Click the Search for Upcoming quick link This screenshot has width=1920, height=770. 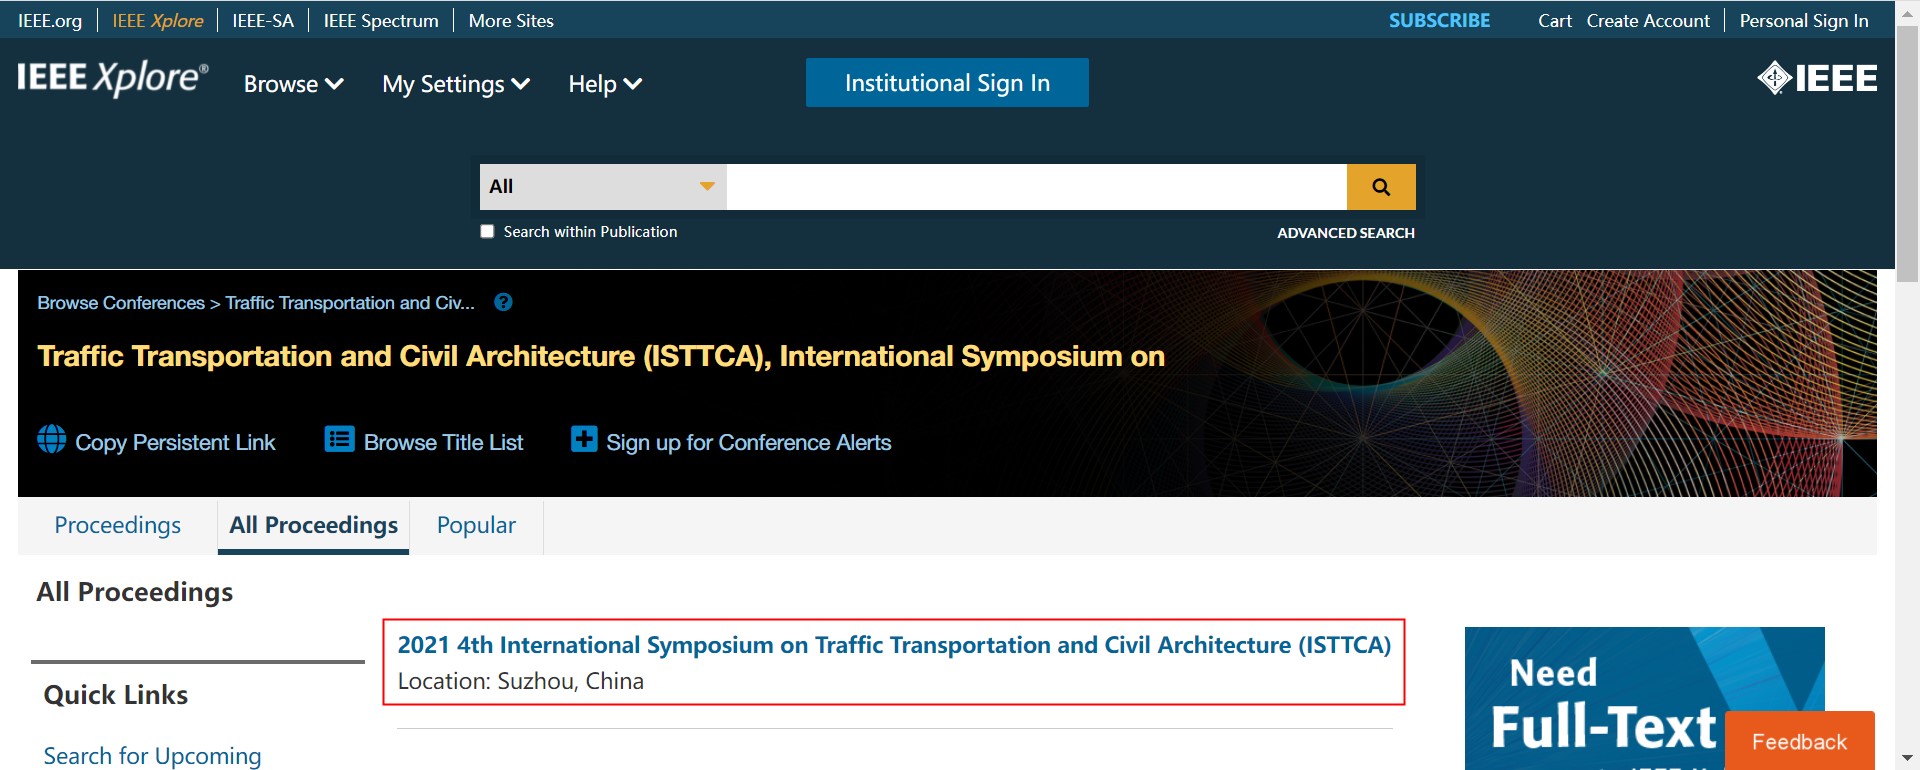click(152, 755)
